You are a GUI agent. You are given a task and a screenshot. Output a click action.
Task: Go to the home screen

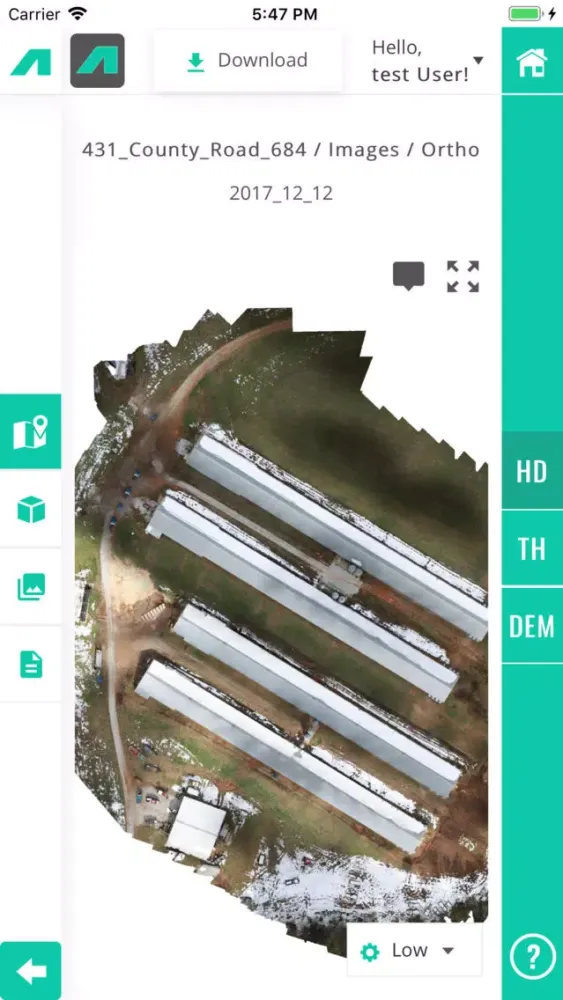pos(532,62)
